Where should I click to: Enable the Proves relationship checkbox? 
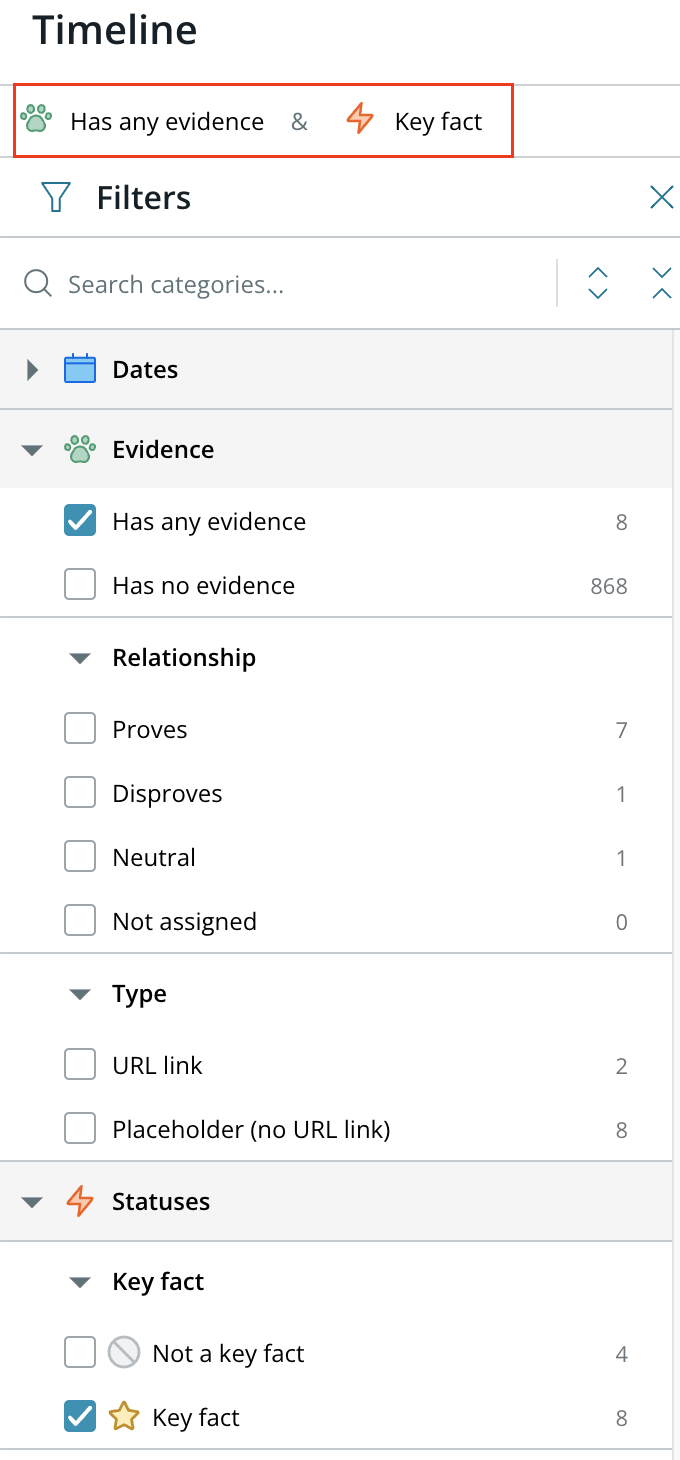pos(80,729)
